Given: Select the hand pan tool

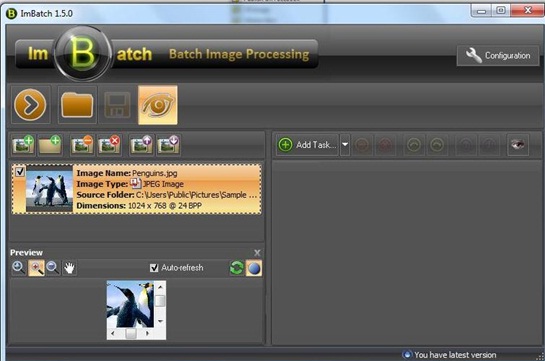Looking at the screenshot, I should tap(70, 268).
